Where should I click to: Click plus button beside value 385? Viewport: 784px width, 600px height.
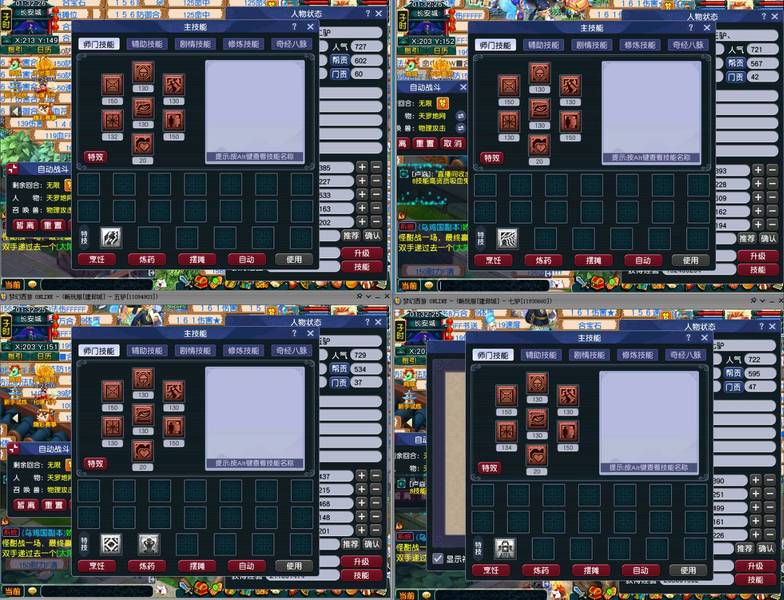click(x=362, y=167)
